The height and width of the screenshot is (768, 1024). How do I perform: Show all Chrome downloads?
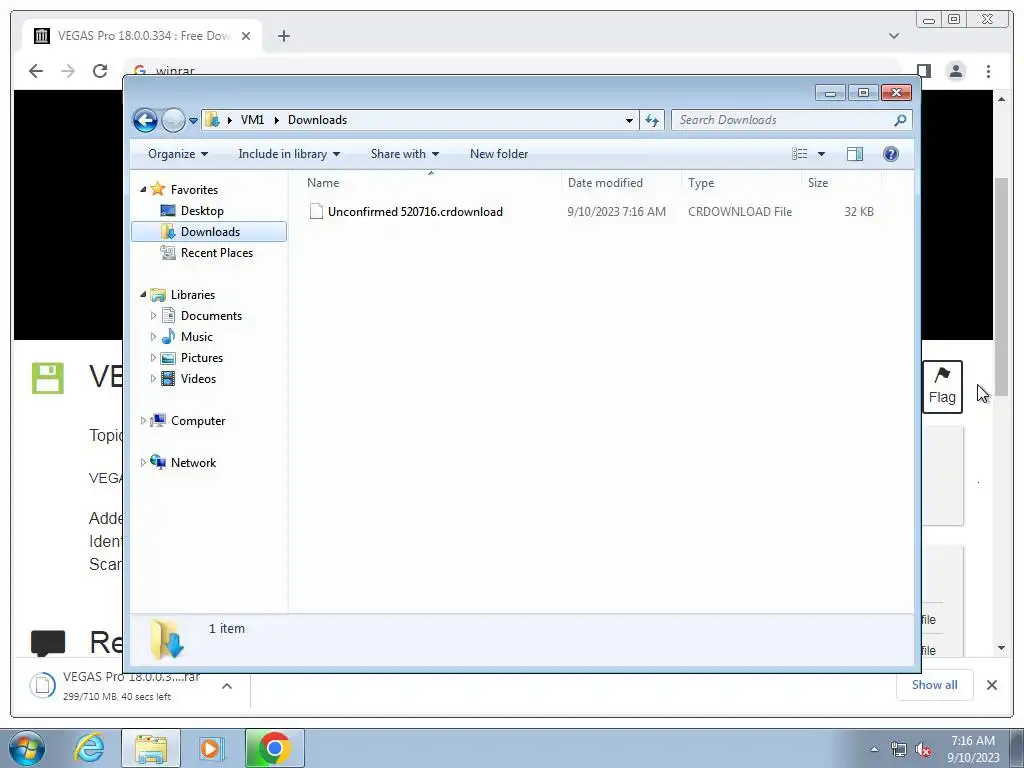(x=935, y=685)
